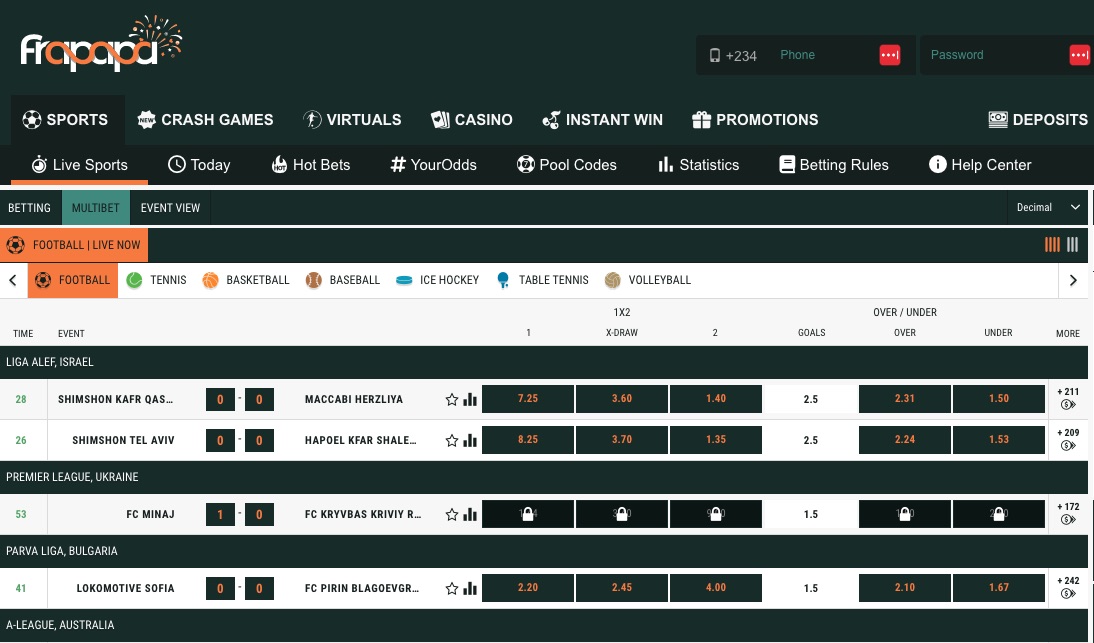Switch to Betting view tab
The width and height of the screenshot is (1094, 643).
click(x=29, y=208)
